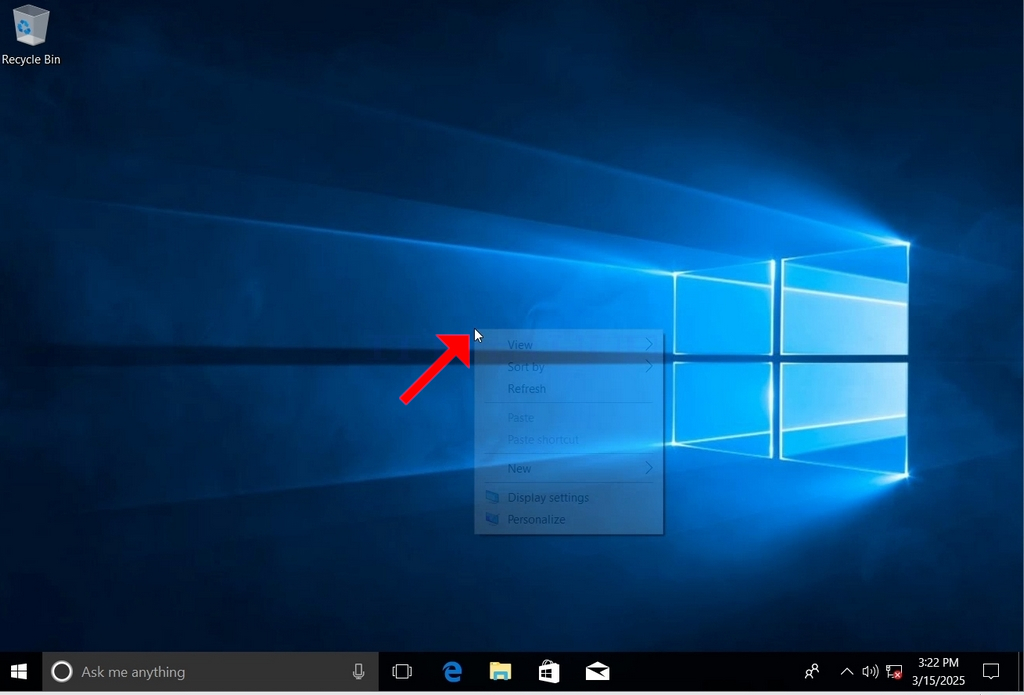Open the View submenu in context menu

pyautogui.click(x=569, y=345)
